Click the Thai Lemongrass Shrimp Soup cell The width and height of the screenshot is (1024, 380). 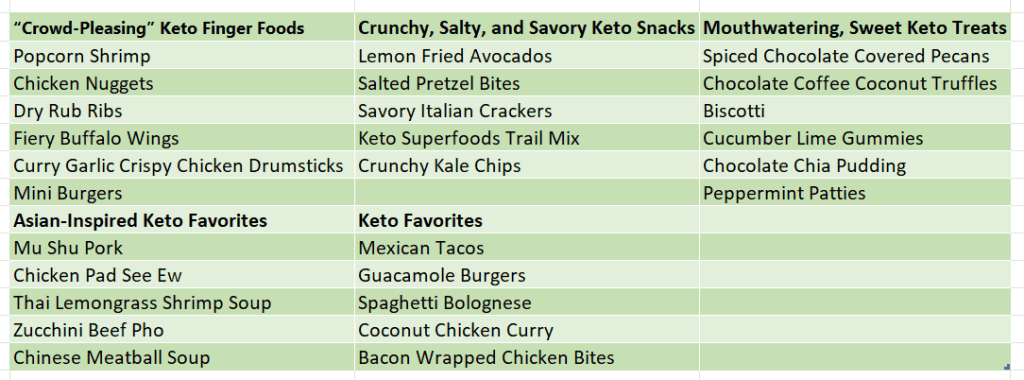182,303
